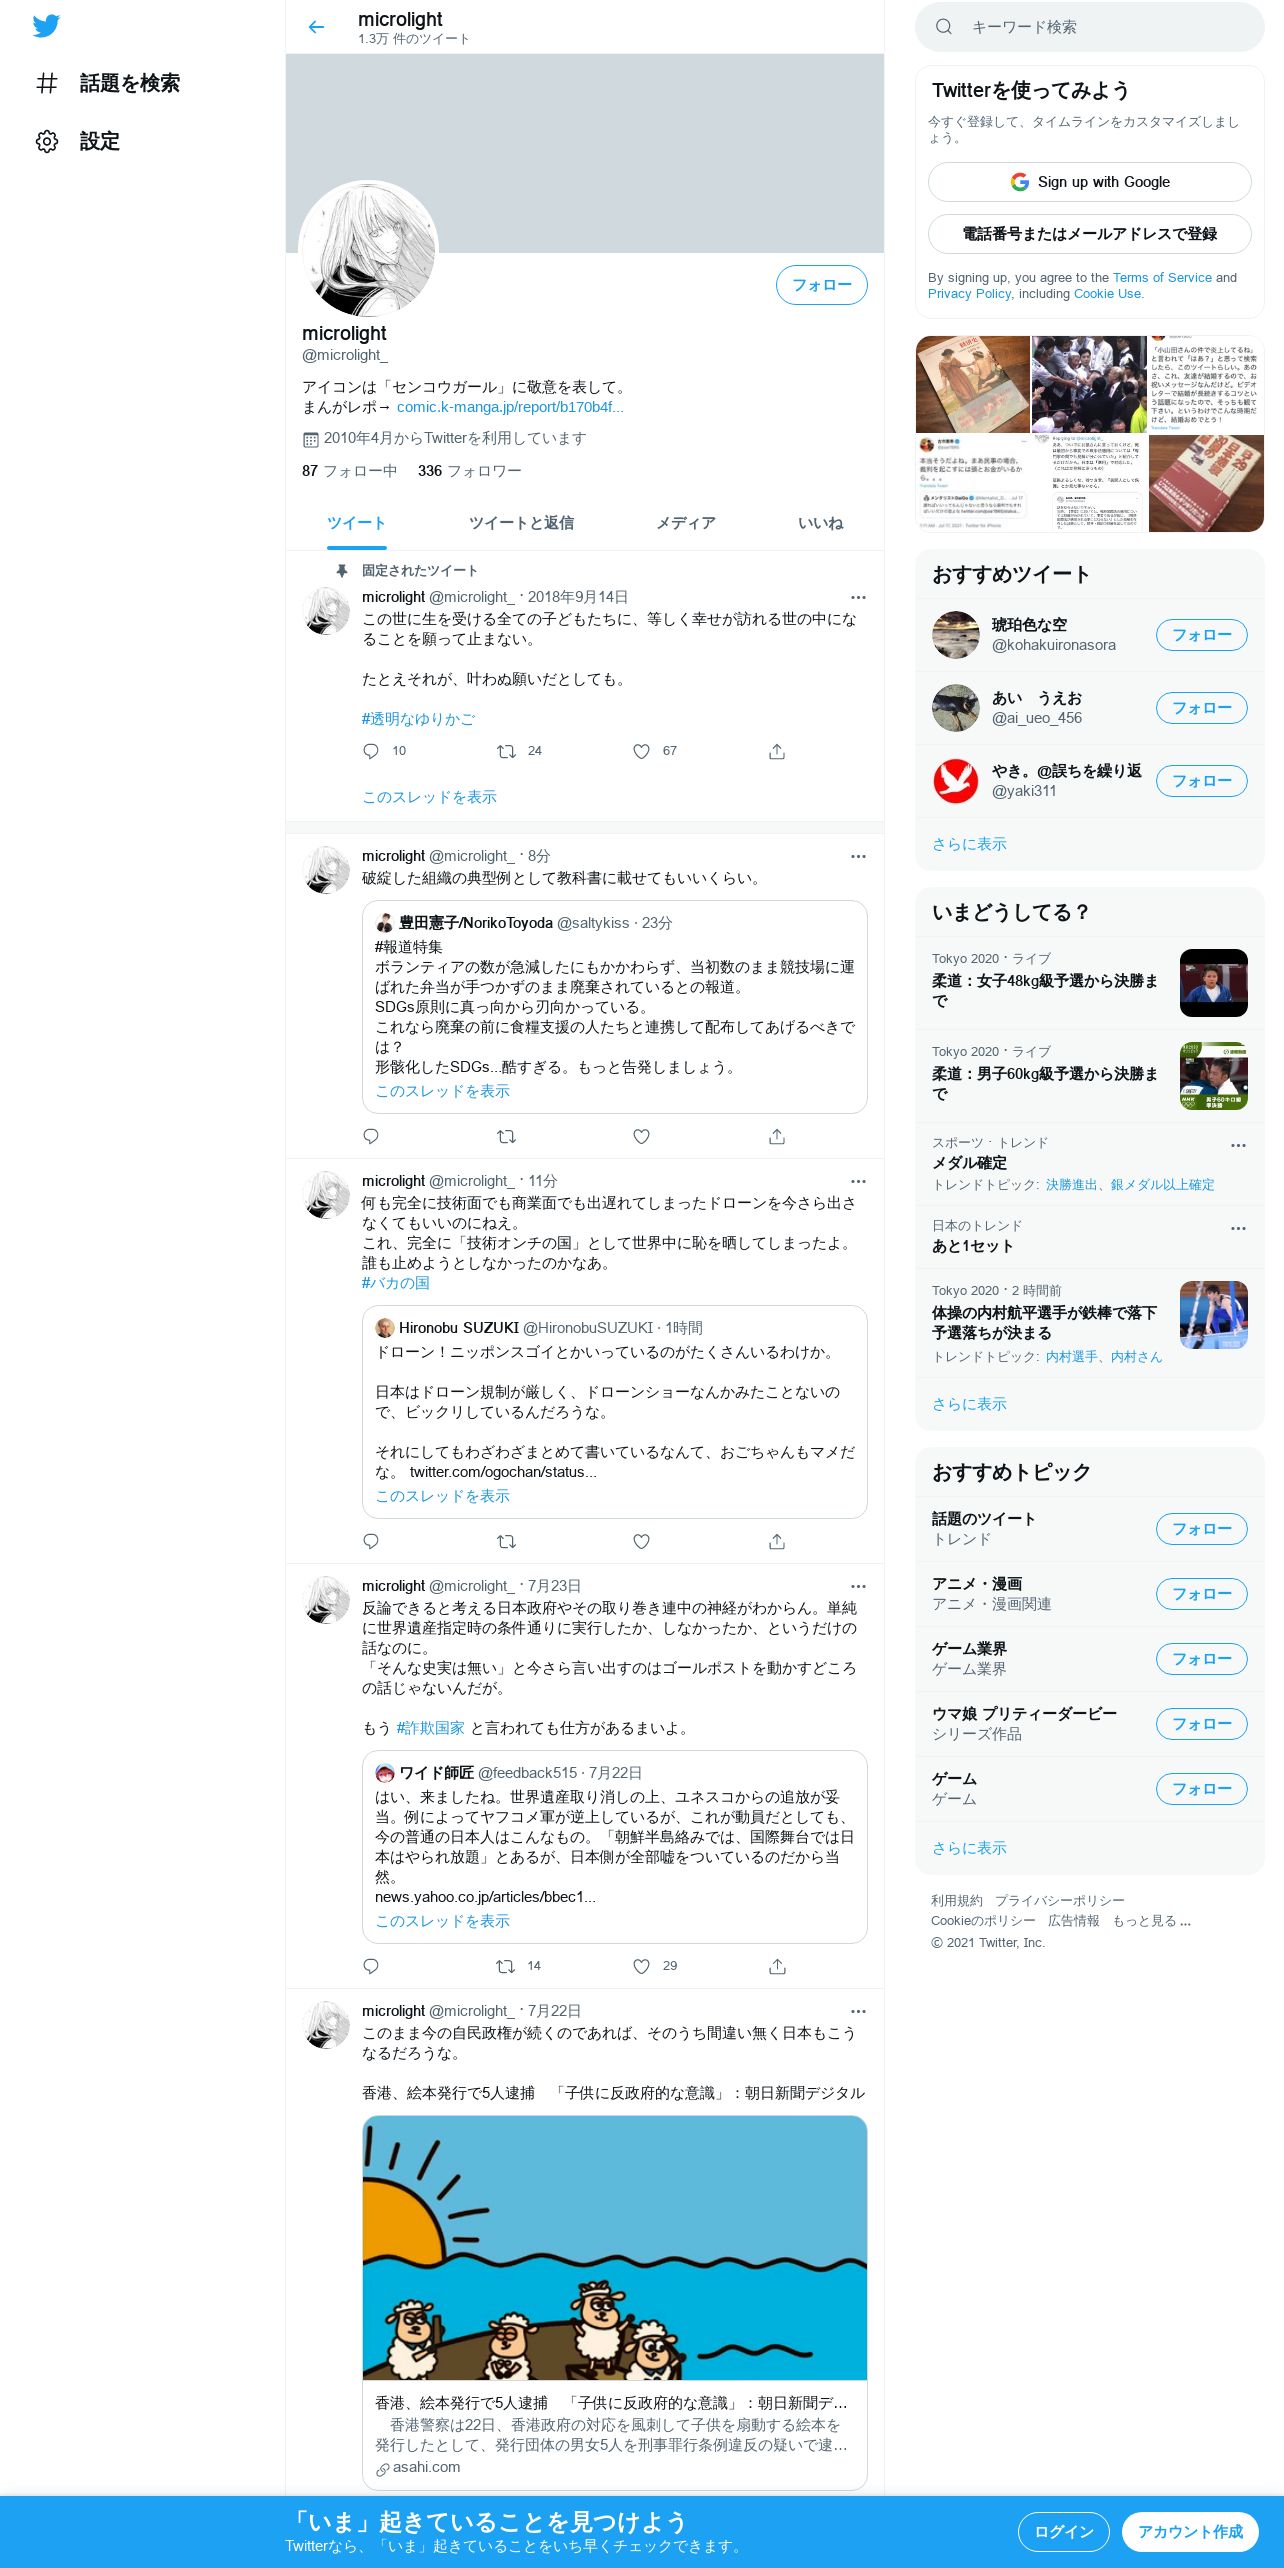The height and width of the screenshot is (2568, 1284).
Task: Show thread in 豊田憲子 quoted tweet
Action: coord(442,1091)
